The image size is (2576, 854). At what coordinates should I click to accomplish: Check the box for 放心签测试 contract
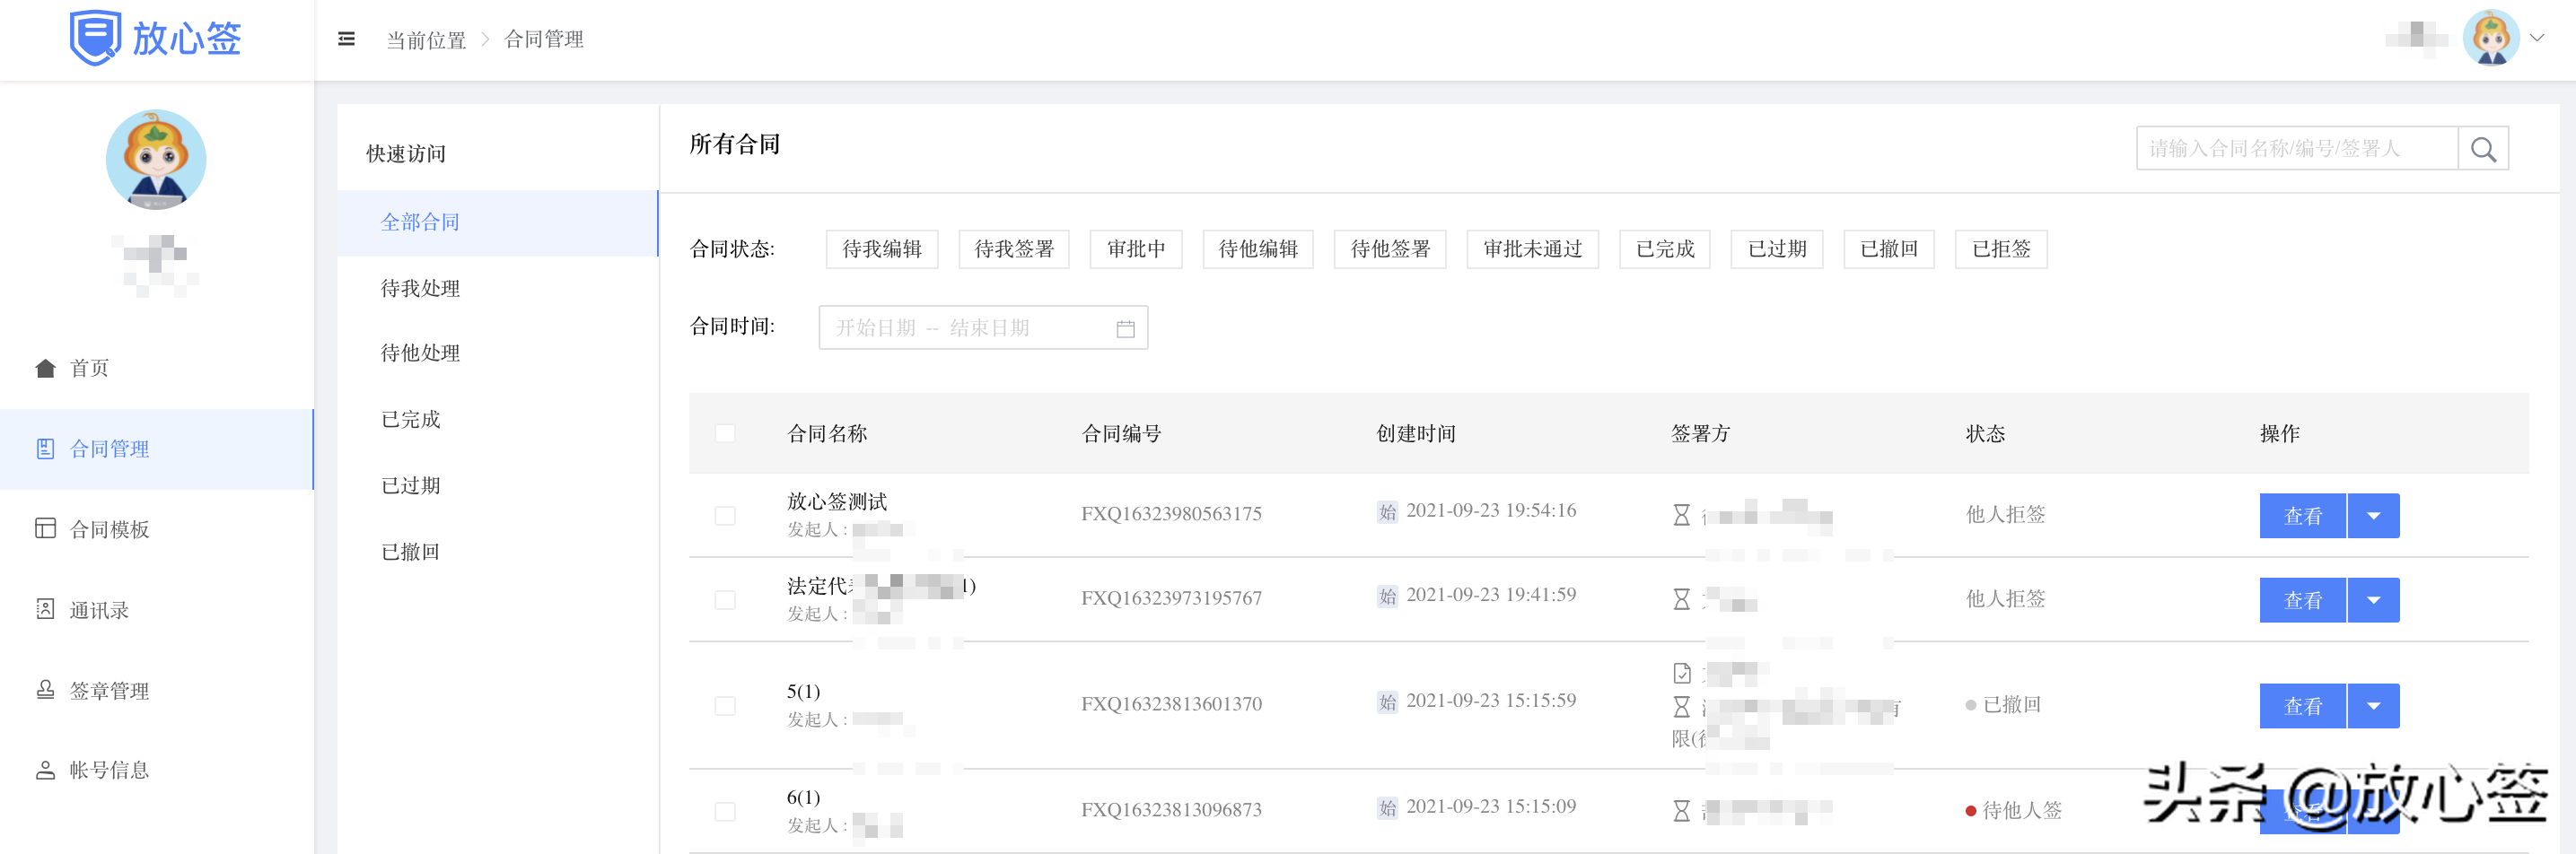[x=725, y=515]
